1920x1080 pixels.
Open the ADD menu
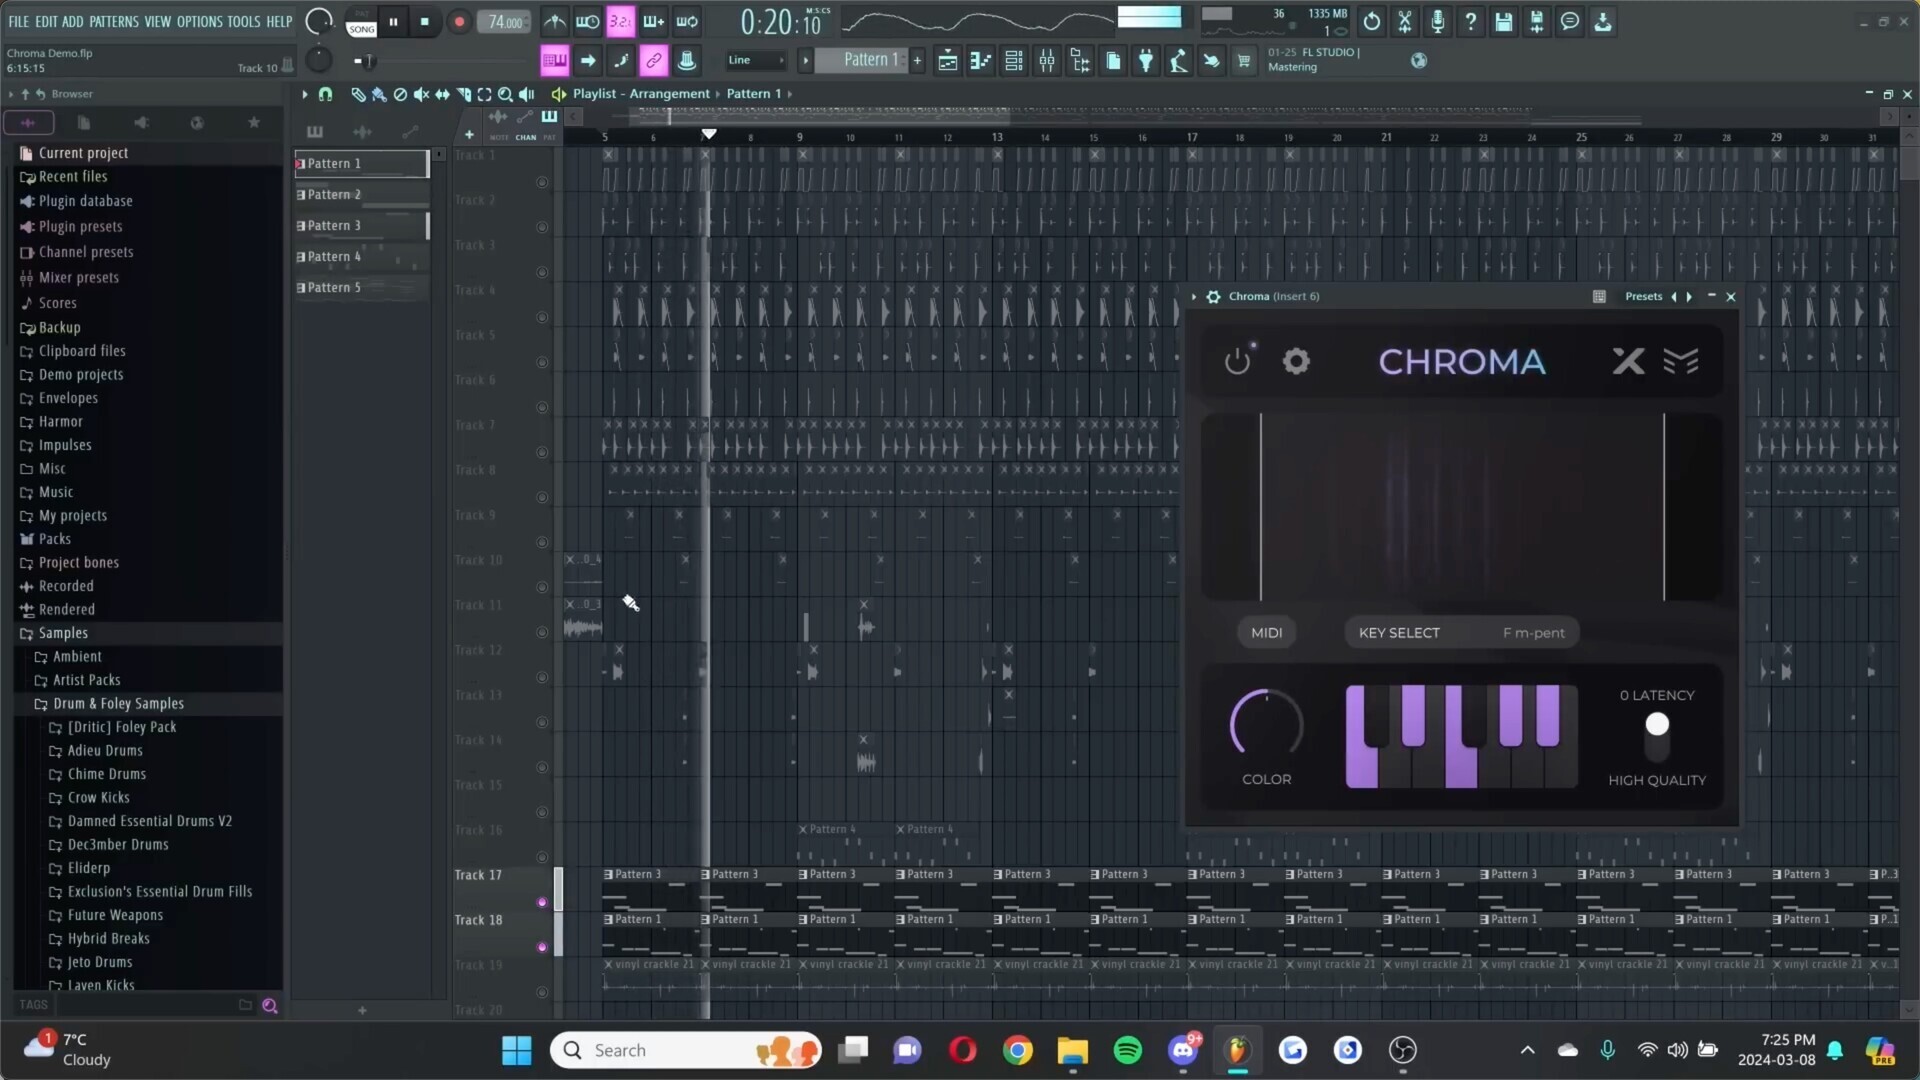click(x=73, y=21)
